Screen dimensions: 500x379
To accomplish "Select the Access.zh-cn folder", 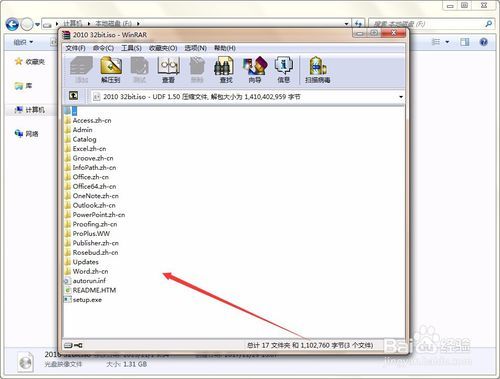I will (88, 120).
